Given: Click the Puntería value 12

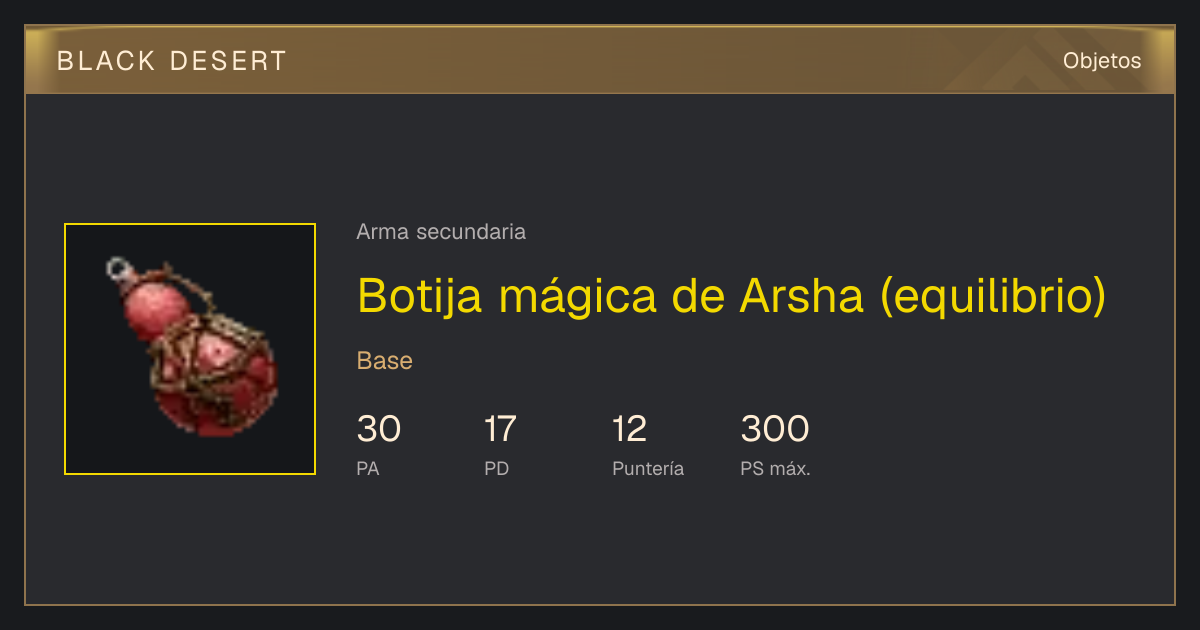Looking at the screenshot, I should 629,429.
